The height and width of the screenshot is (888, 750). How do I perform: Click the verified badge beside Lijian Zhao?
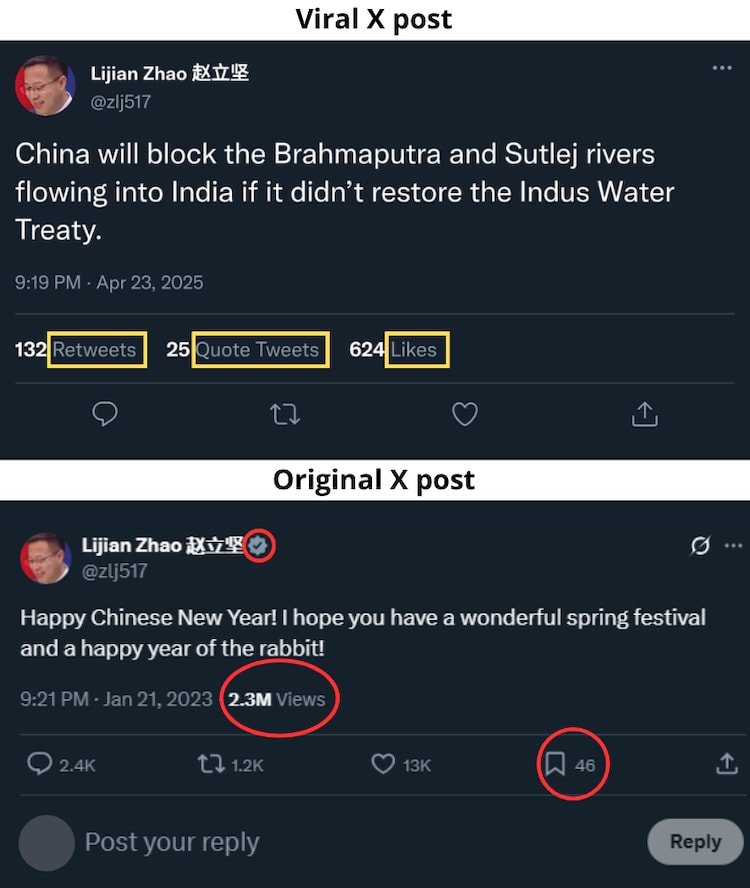coord(259,546)
